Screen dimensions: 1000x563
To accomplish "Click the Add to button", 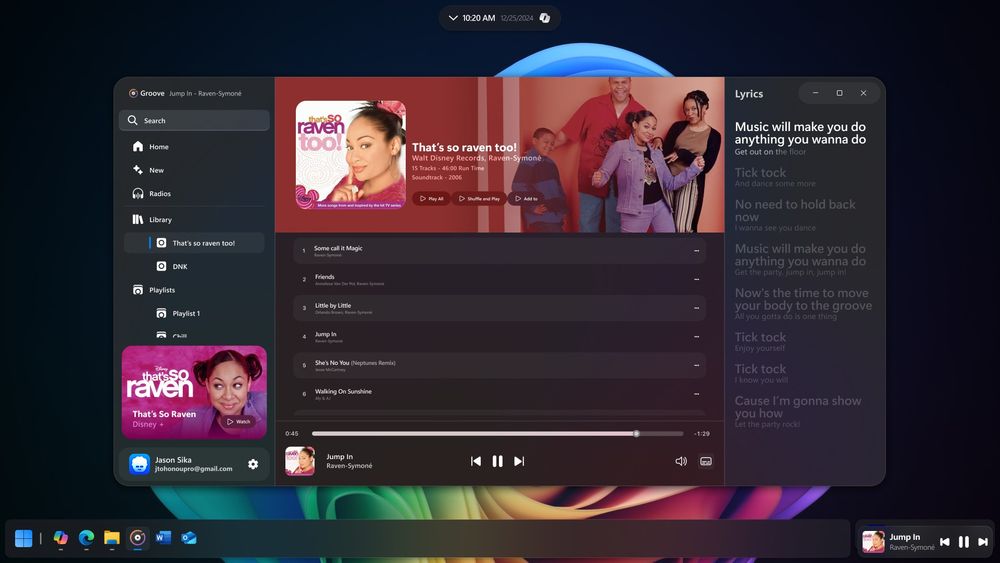I will (526, 198).
